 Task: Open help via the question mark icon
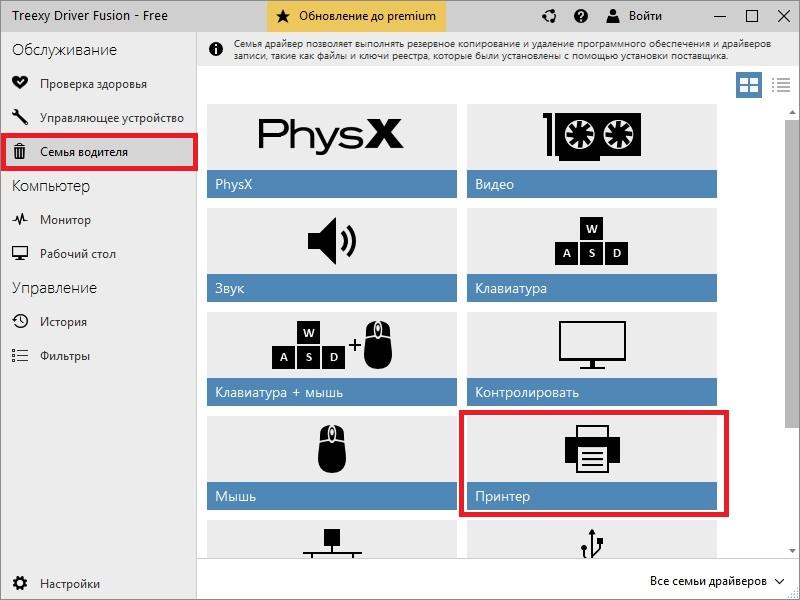(582, 16)
